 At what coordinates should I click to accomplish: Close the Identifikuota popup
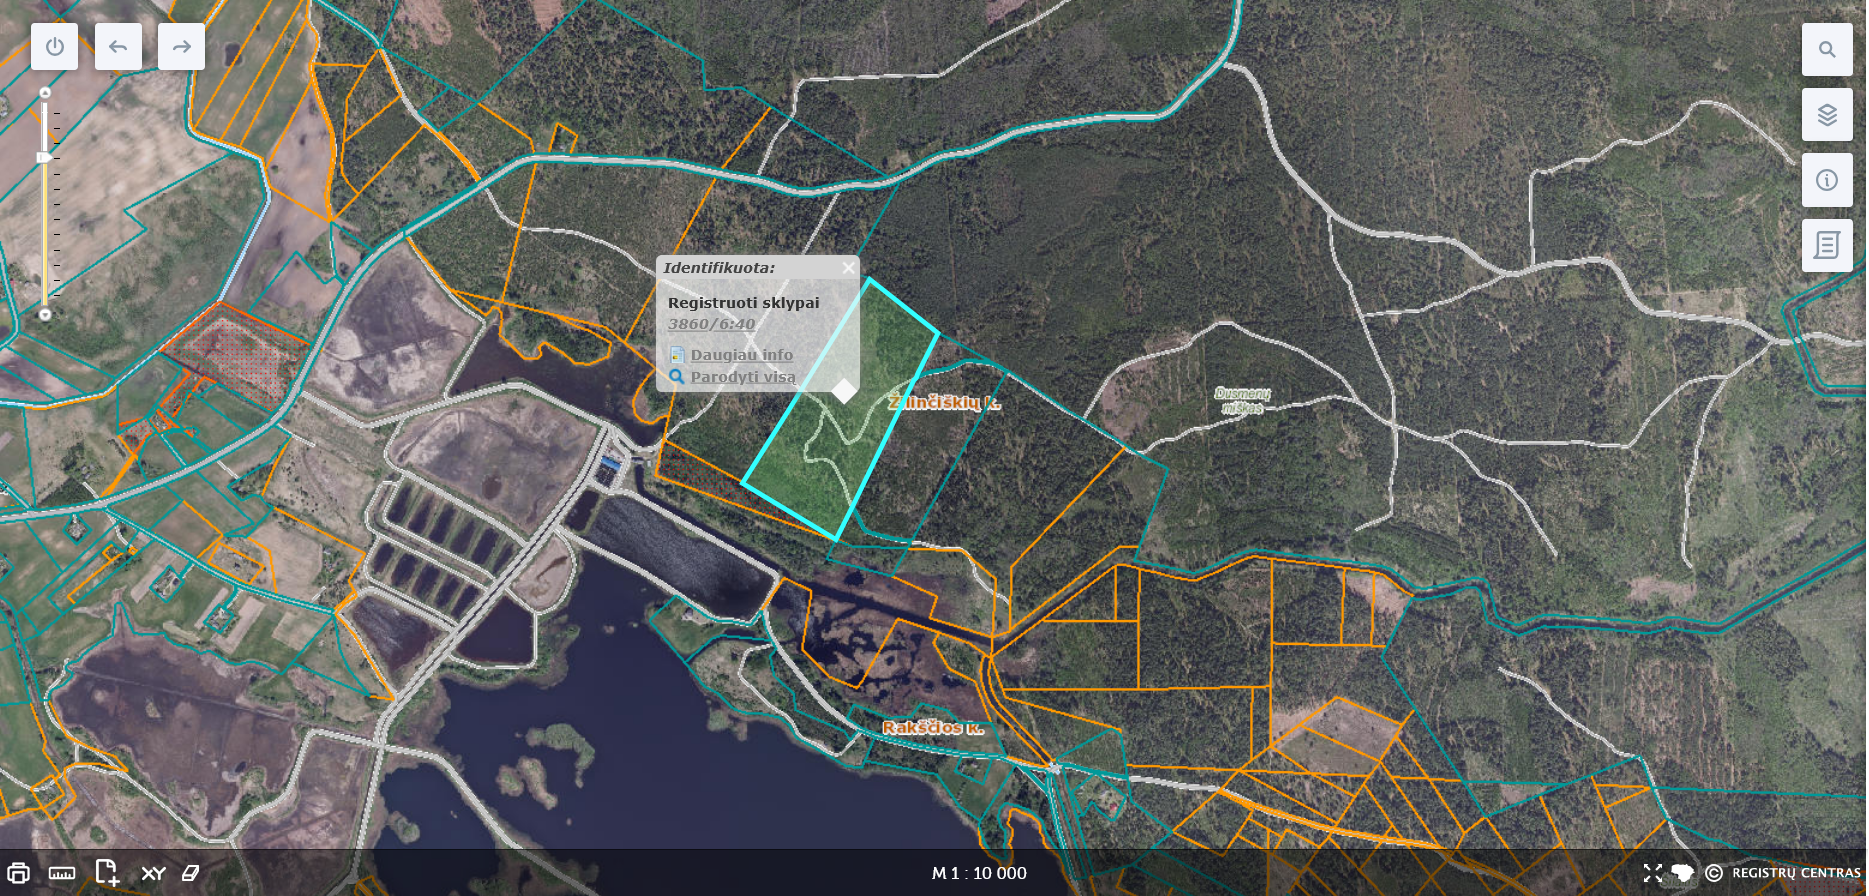click(x=848, y=268)
